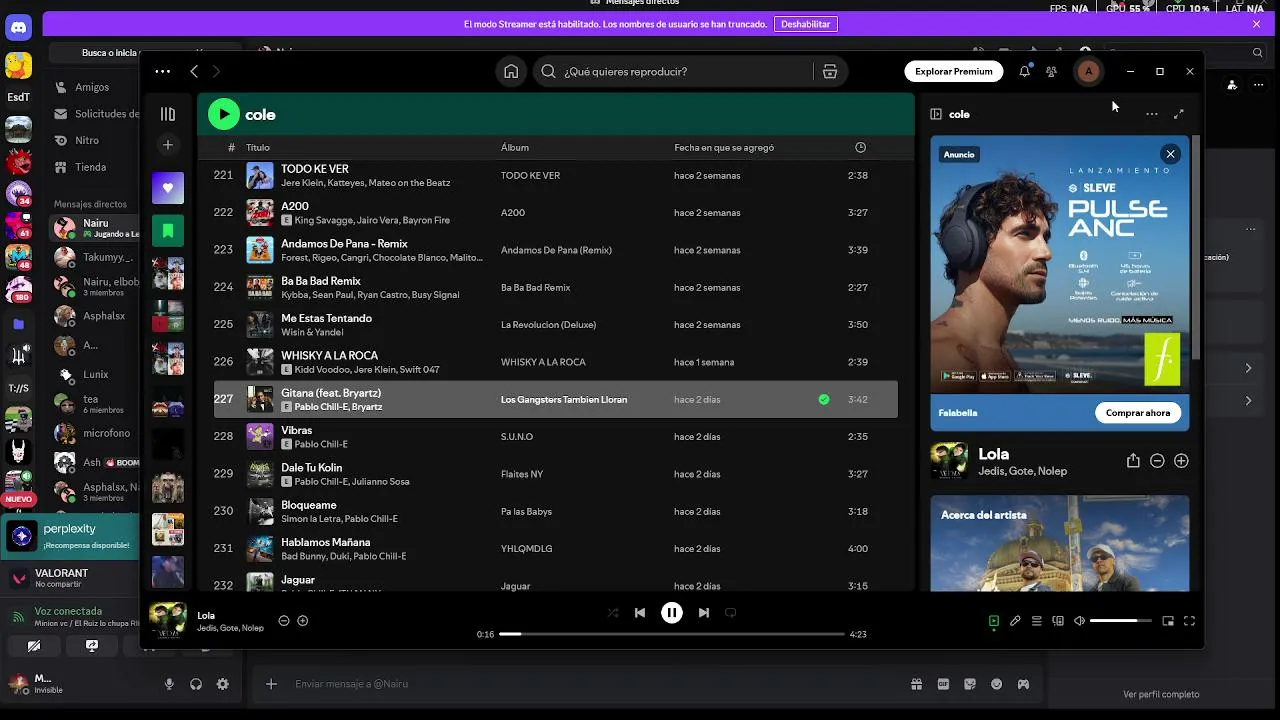
Task: Sort by duration clock icon
Action: [860, 147]
